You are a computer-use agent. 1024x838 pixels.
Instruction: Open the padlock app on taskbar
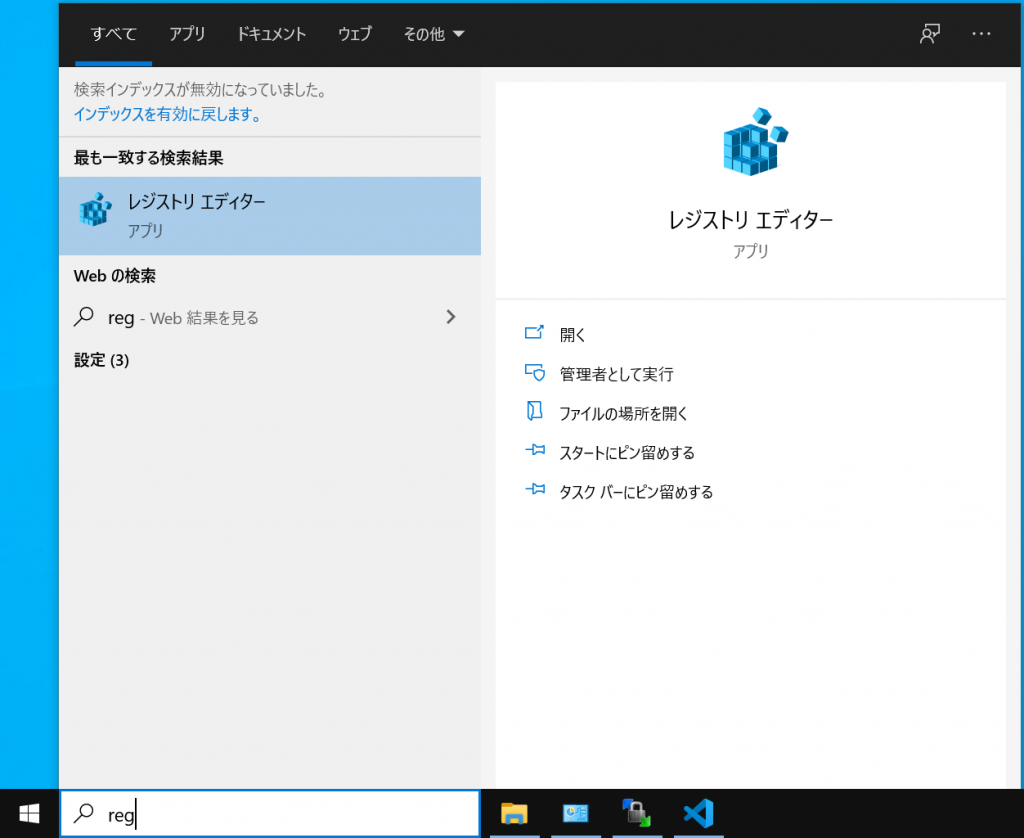coord(637,814)
